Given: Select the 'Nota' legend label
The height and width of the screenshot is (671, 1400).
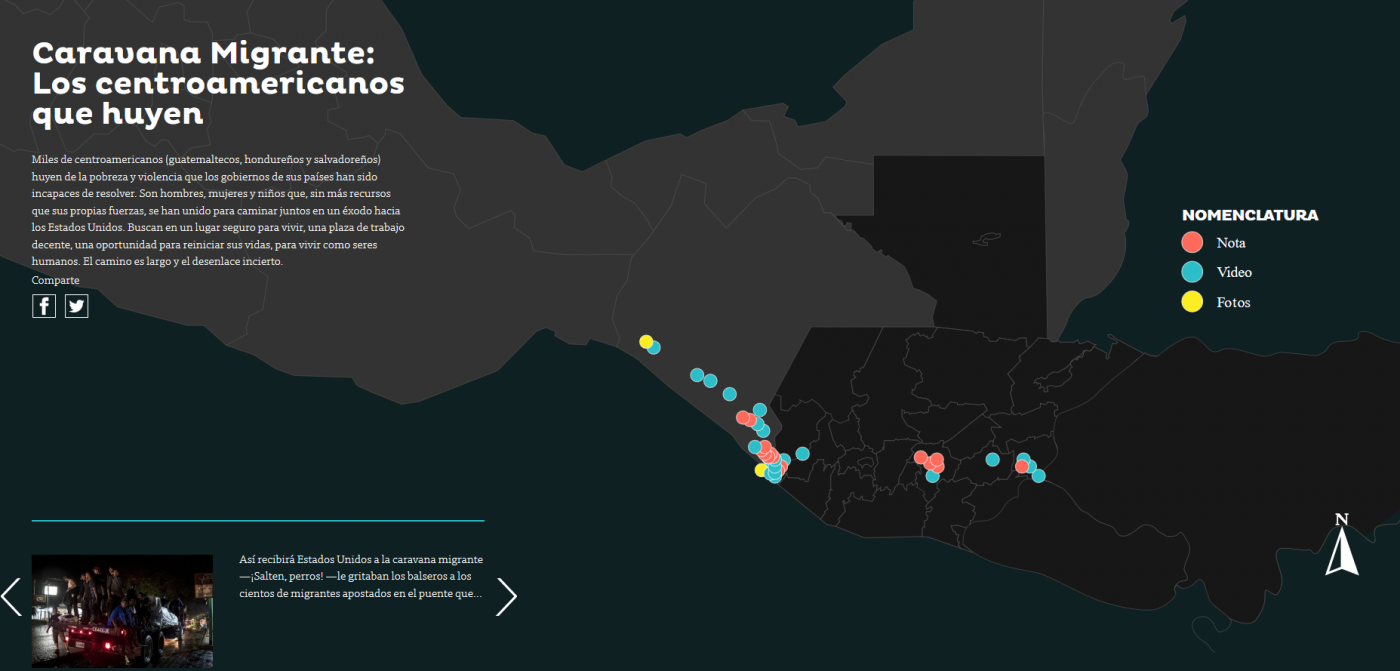Looking at the screenshot, I should click(1231, 243).
